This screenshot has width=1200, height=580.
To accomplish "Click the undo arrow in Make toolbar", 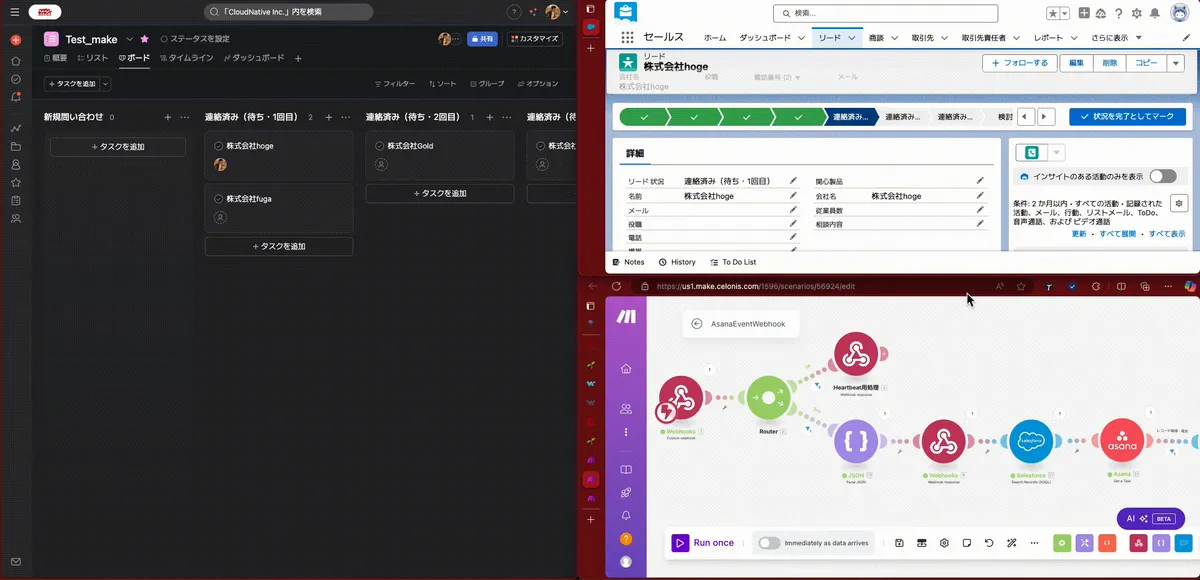I will click(989, 543).
